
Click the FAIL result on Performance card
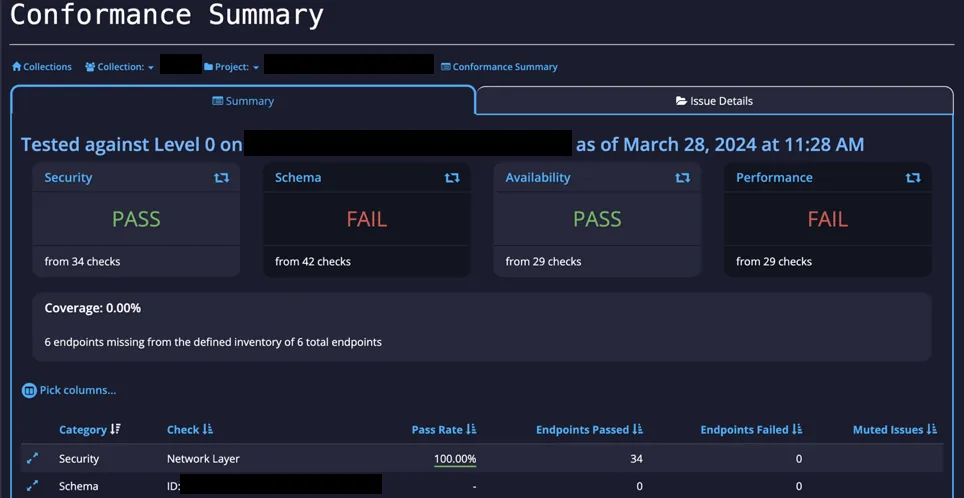828,219
